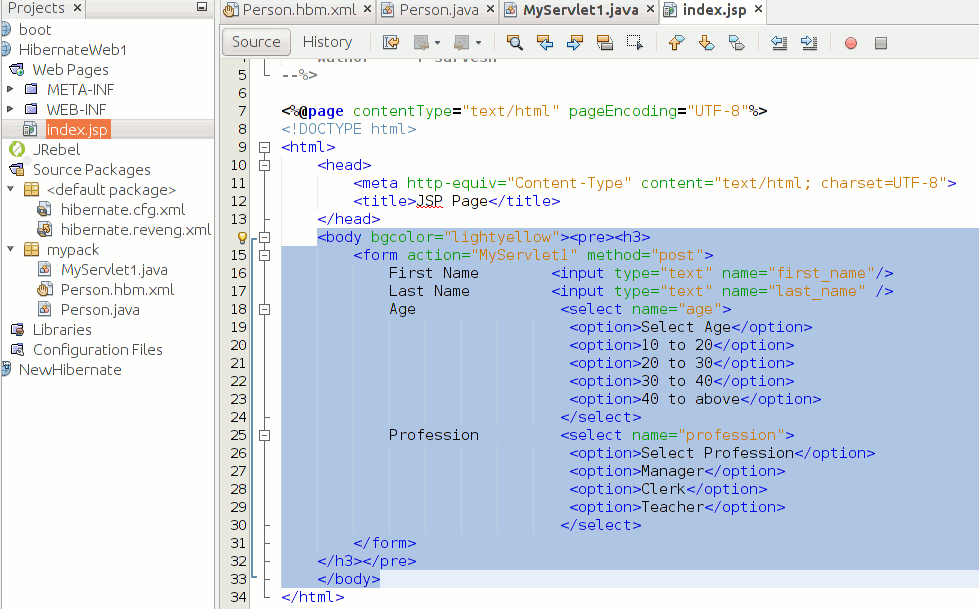The height and width of the screenshot is (609, 979).
Task: Close the Person.hbm.xml tab
Action: 366,10
